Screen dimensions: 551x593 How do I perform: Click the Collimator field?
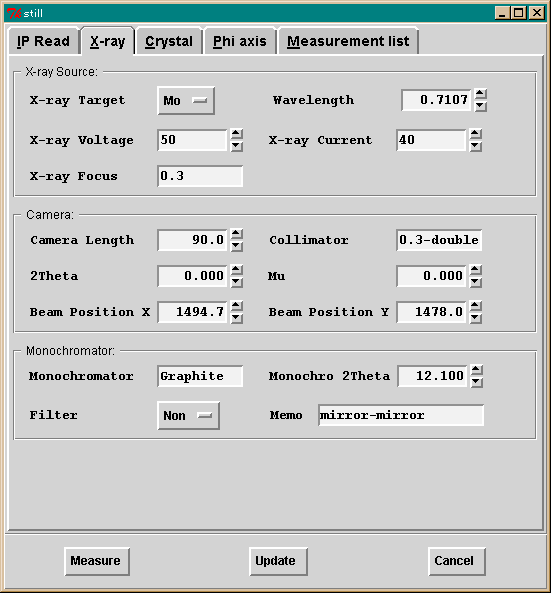point(439,240)
